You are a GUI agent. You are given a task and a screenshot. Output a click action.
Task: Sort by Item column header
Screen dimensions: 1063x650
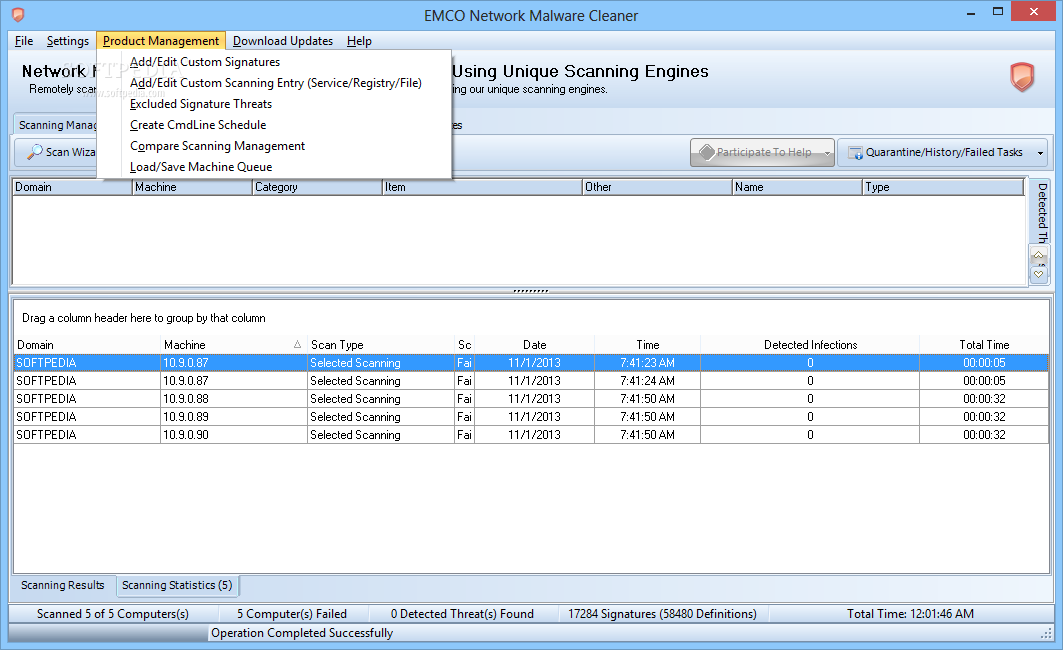(x=482, y=187)
